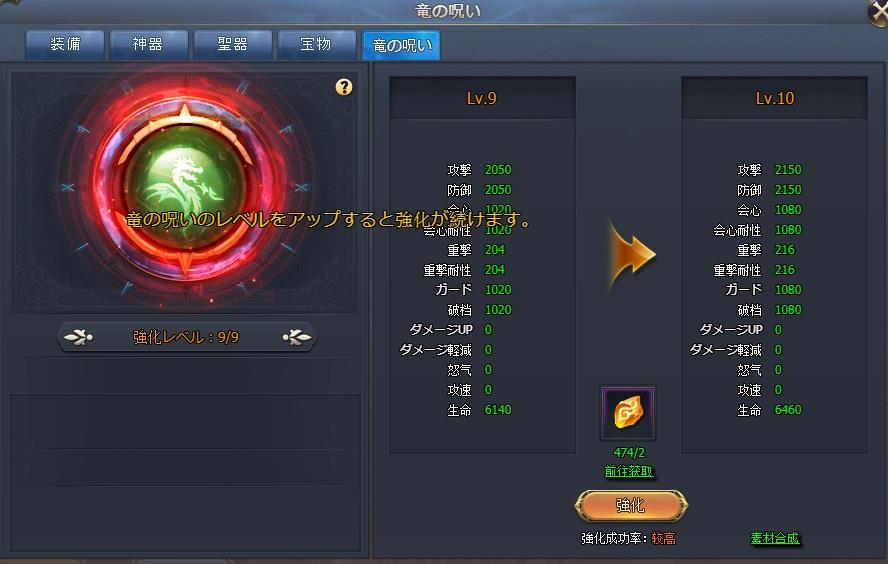
Task: Click the yellow question mark help icon
Action: pos(344,87)
